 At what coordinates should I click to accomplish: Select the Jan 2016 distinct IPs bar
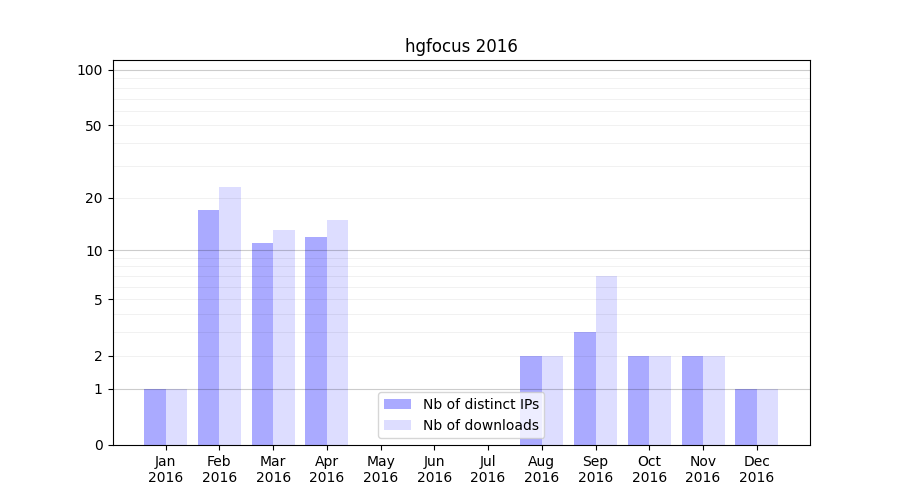154,417
